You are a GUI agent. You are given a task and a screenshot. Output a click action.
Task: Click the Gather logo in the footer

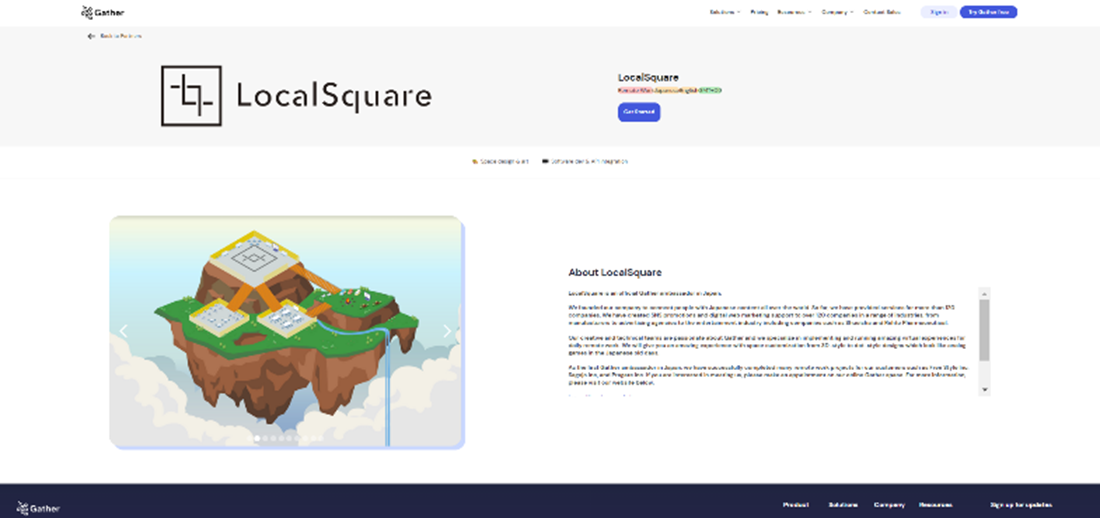tap(39, 509)
